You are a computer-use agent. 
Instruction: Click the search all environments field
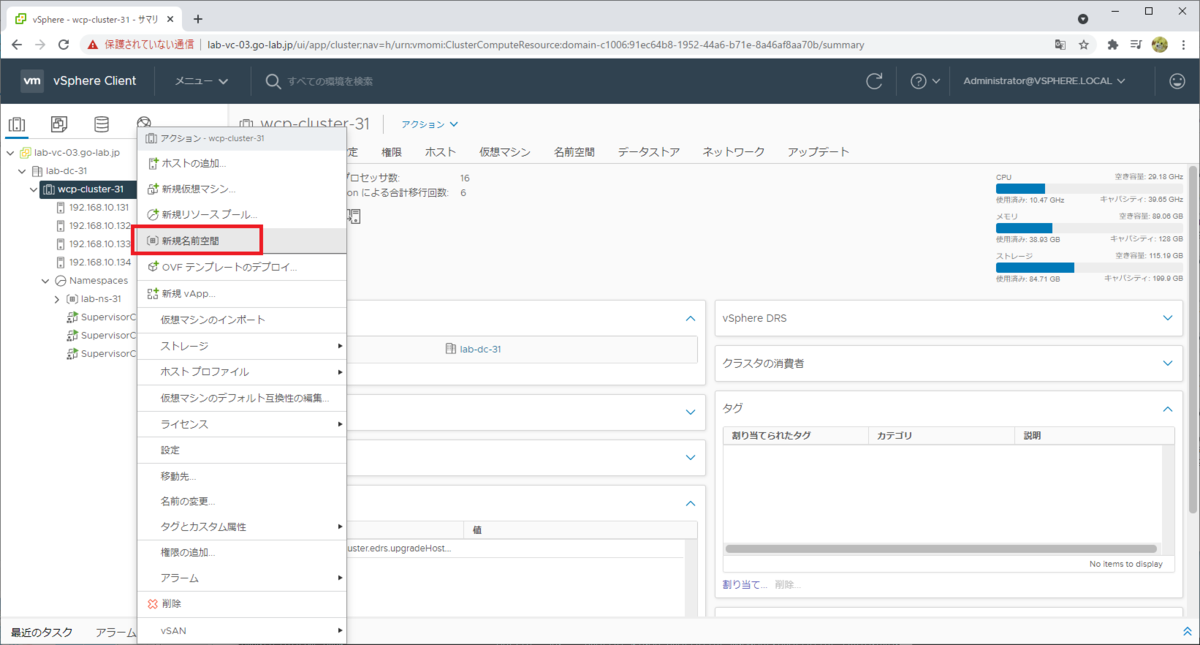(330, 81)
